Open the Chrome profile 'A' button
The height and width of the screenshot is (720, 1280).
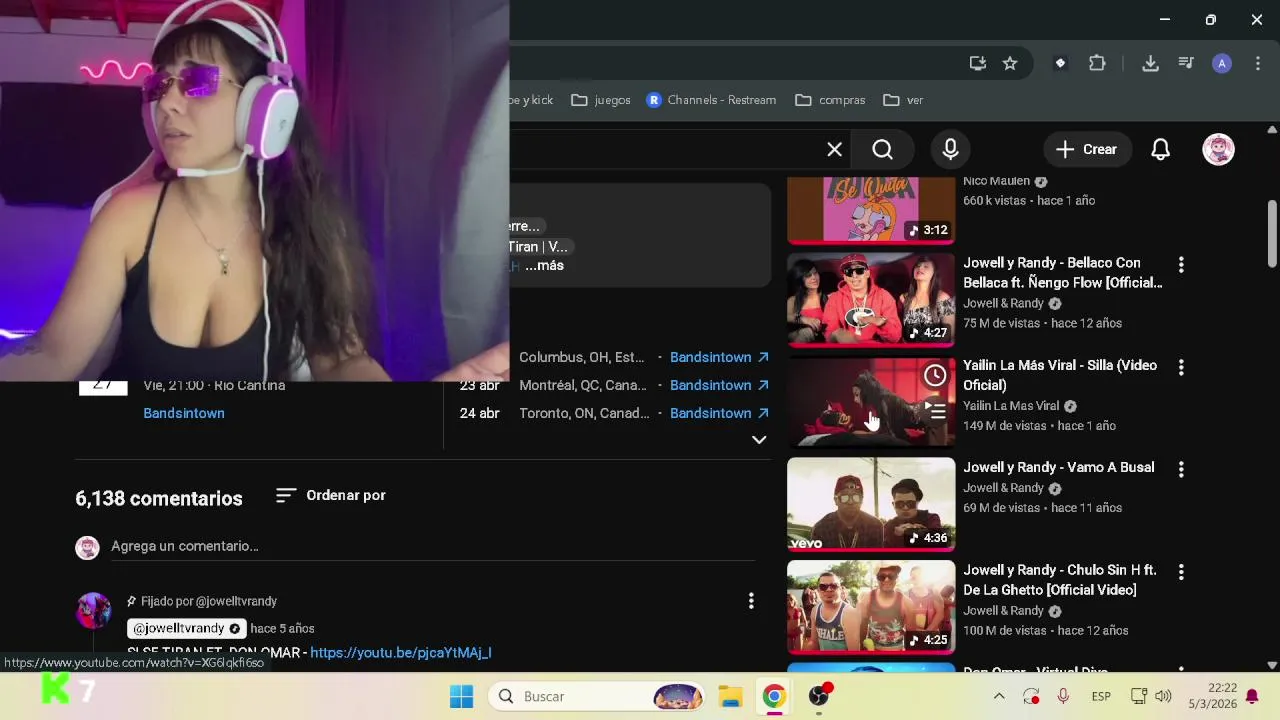tap(1221, 63)
